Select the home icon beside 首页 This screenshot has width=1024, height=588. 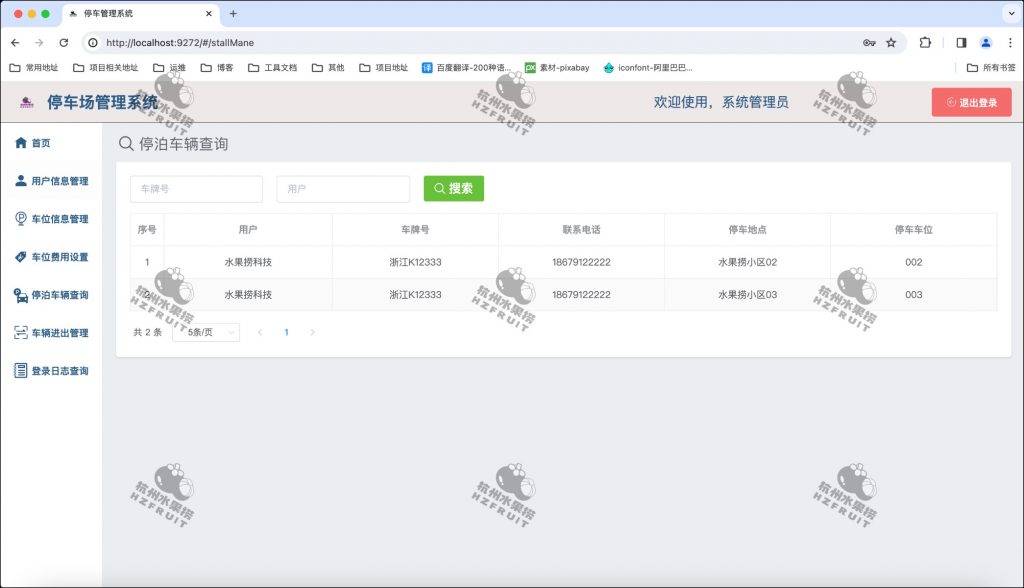click(21, 142)
